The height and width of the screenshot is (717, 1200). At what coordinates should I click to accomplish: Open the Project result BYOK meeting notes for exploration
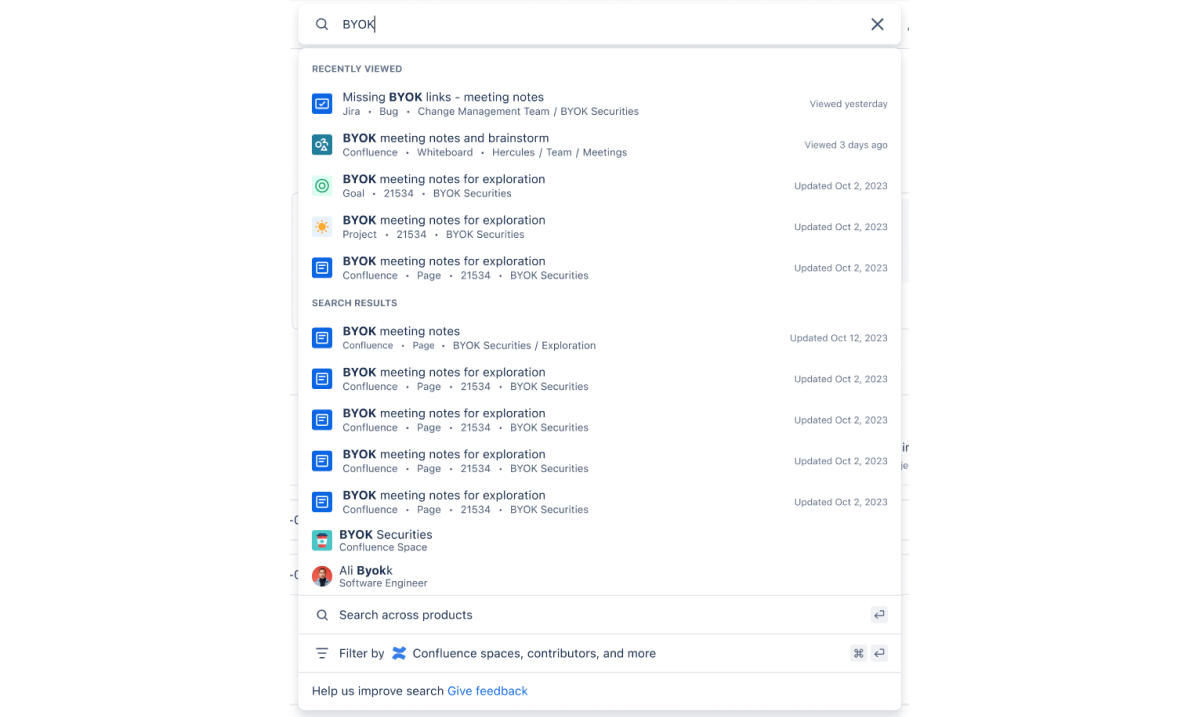point(600,227)
